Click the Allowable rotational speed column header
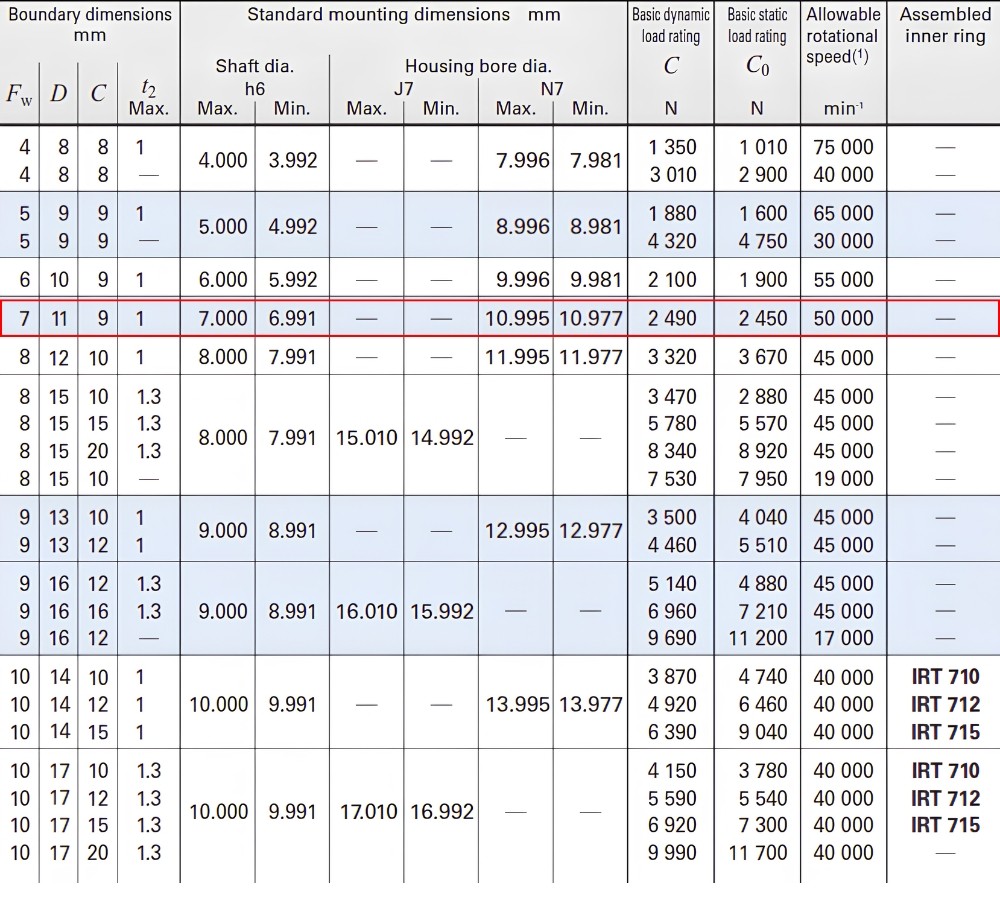Viewport: 1000px width, 909px height. point(842,35)
